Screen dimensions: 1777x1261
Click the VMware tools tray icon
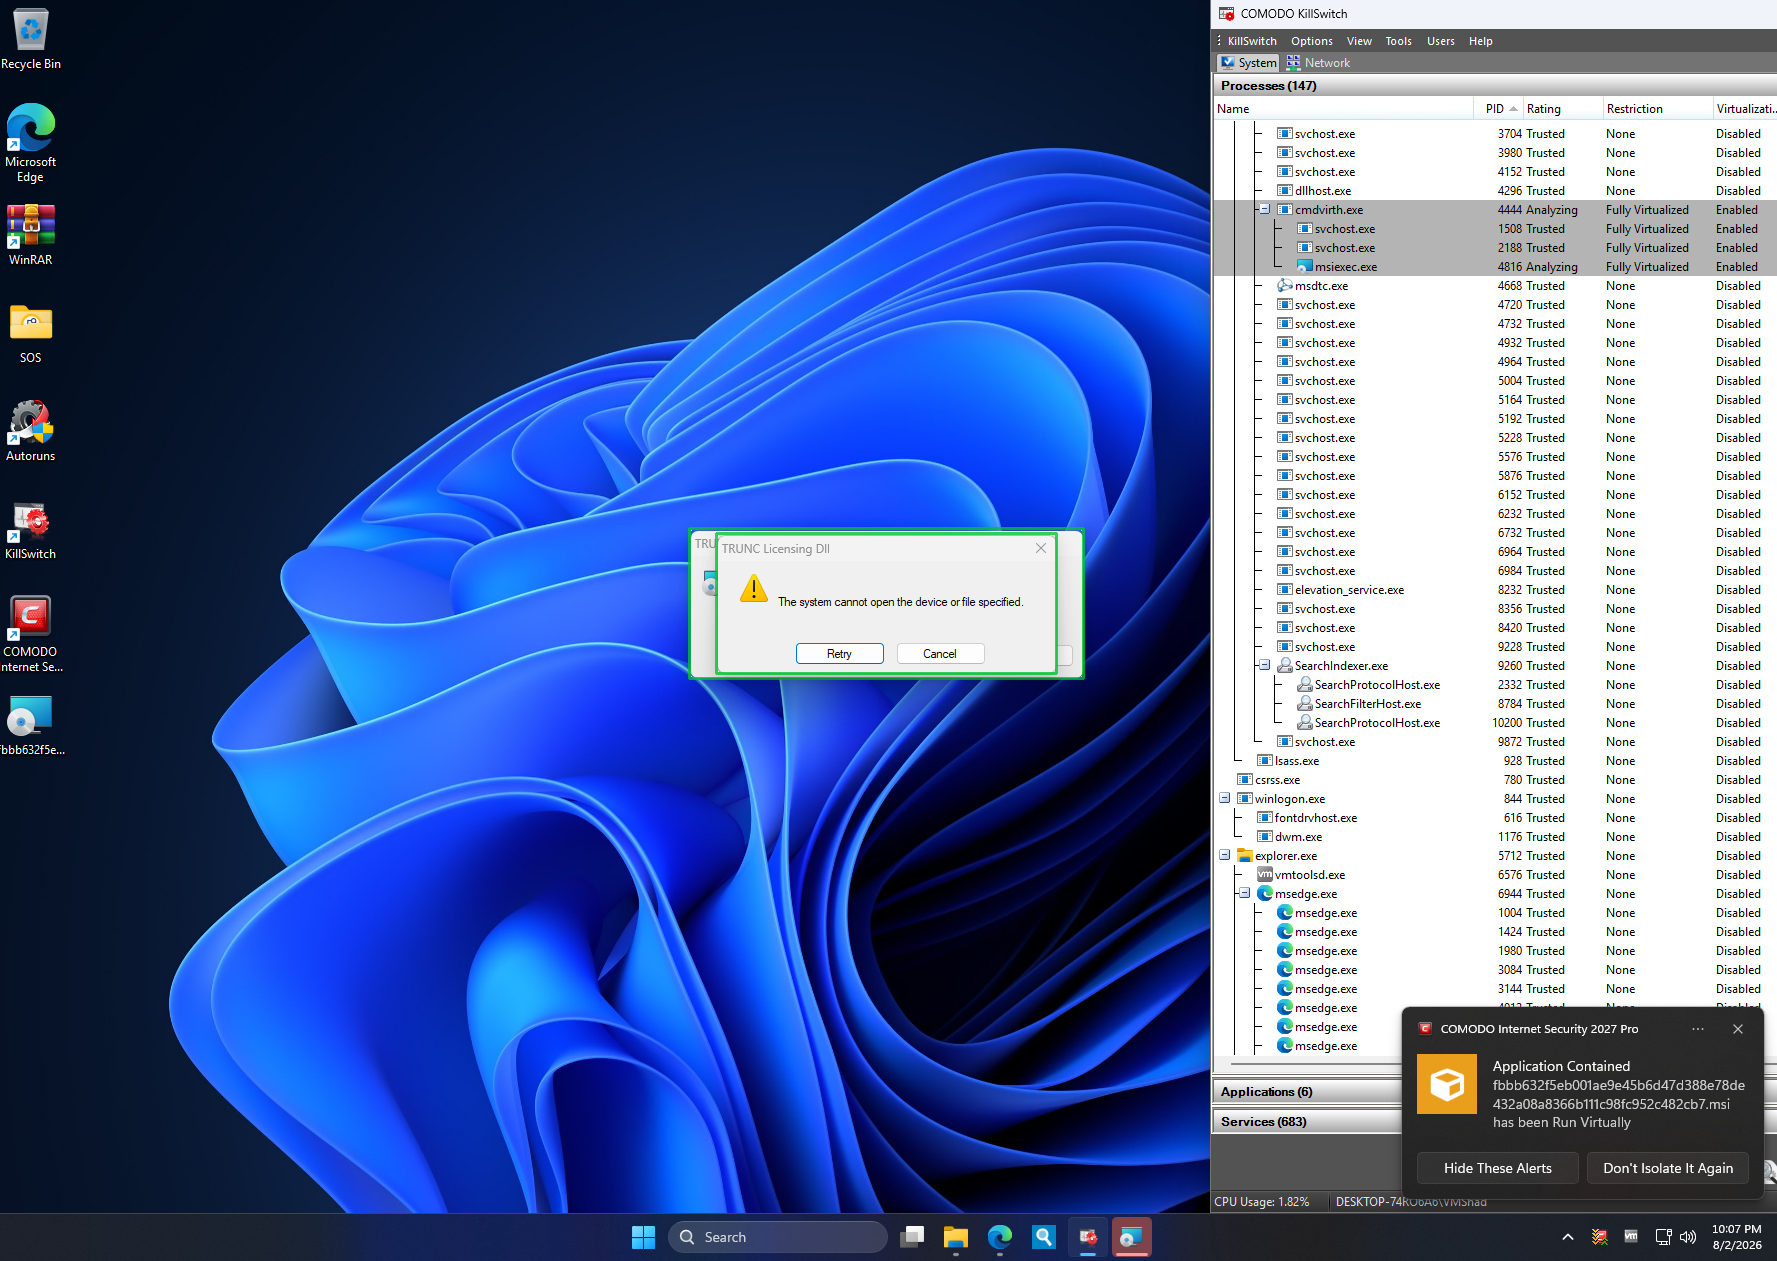[1631, 1237]
